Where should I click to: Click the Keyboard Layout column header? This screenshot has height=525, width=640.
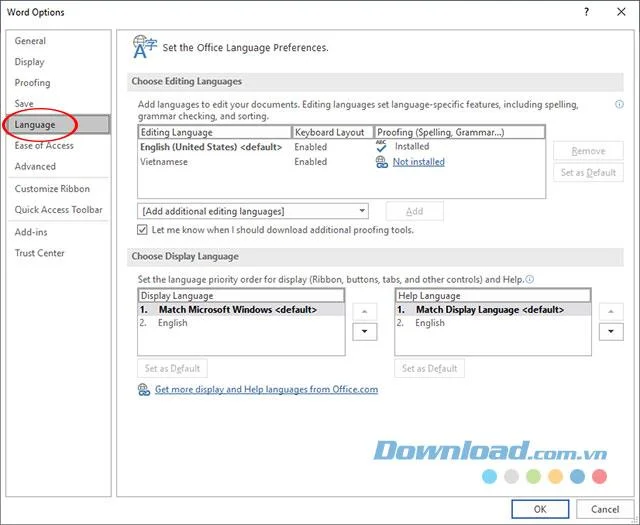pos(333,132)
